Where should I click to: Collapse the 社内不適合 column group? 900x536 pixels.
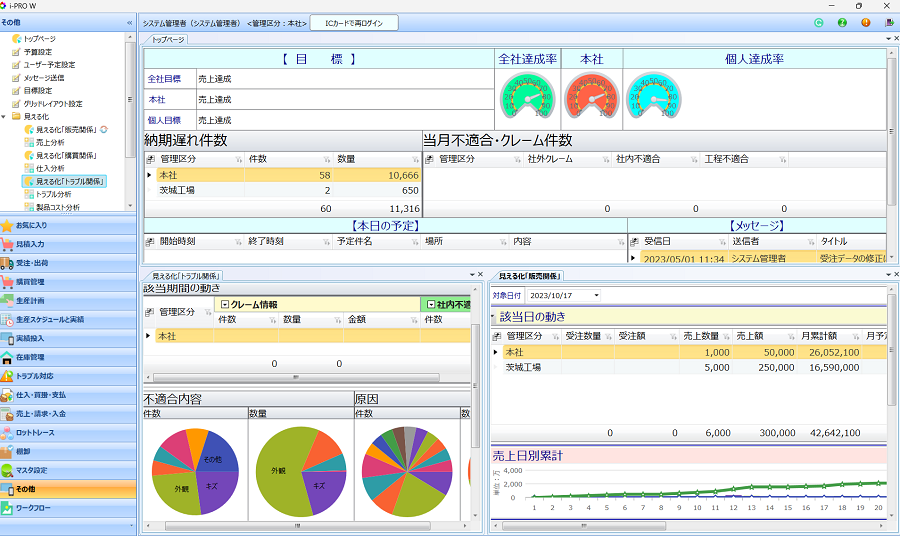pos(429,304)
